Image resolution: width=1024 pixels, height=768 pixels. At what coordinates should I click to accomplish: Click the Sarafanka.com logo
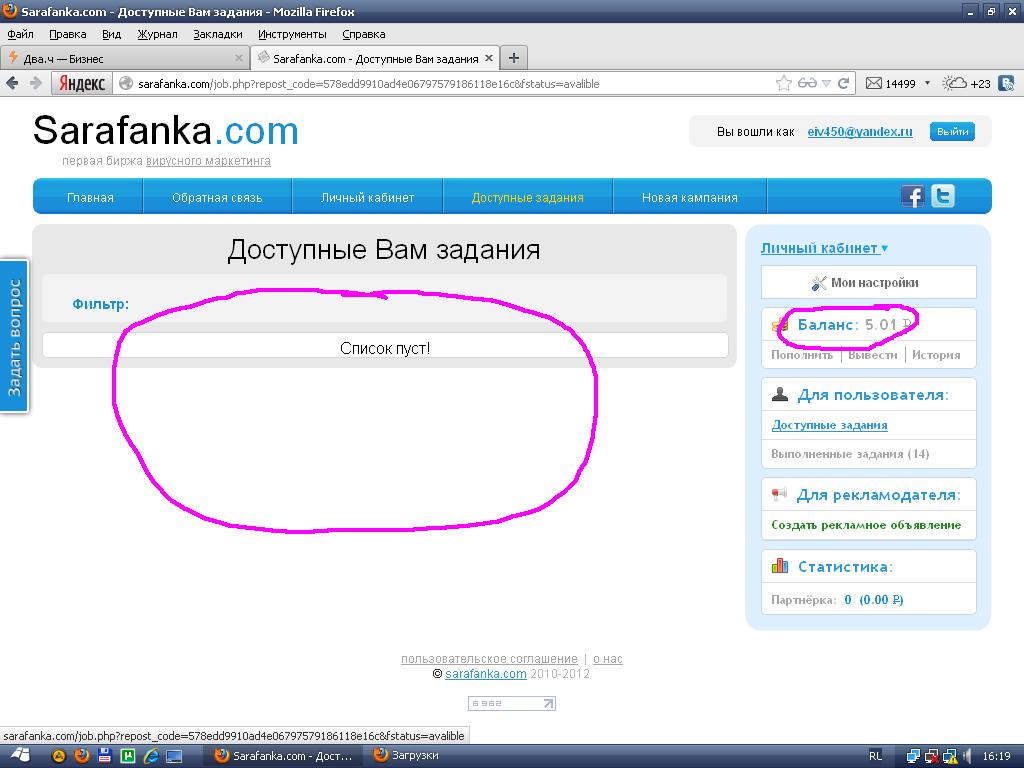(166, 131)
